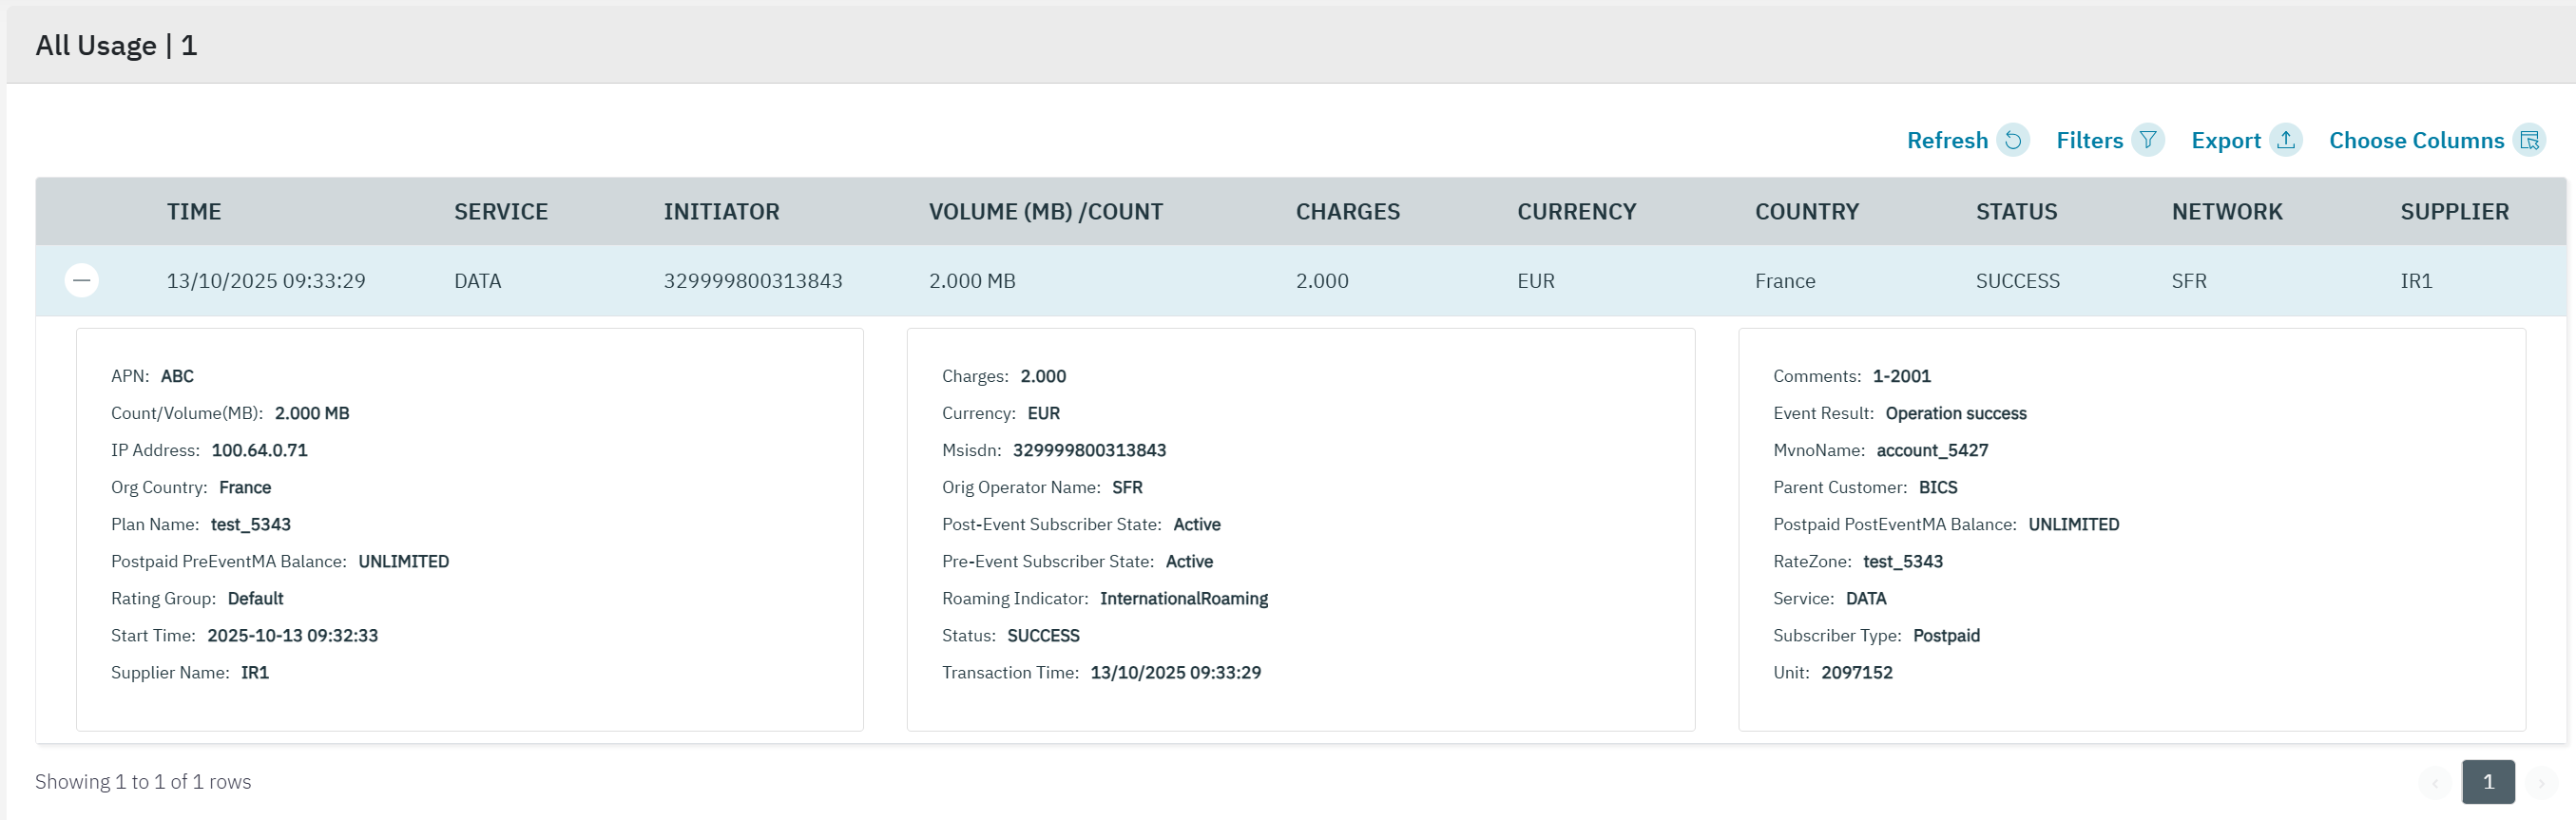Select page 1 in pagination

click(x=2488, y=782)
